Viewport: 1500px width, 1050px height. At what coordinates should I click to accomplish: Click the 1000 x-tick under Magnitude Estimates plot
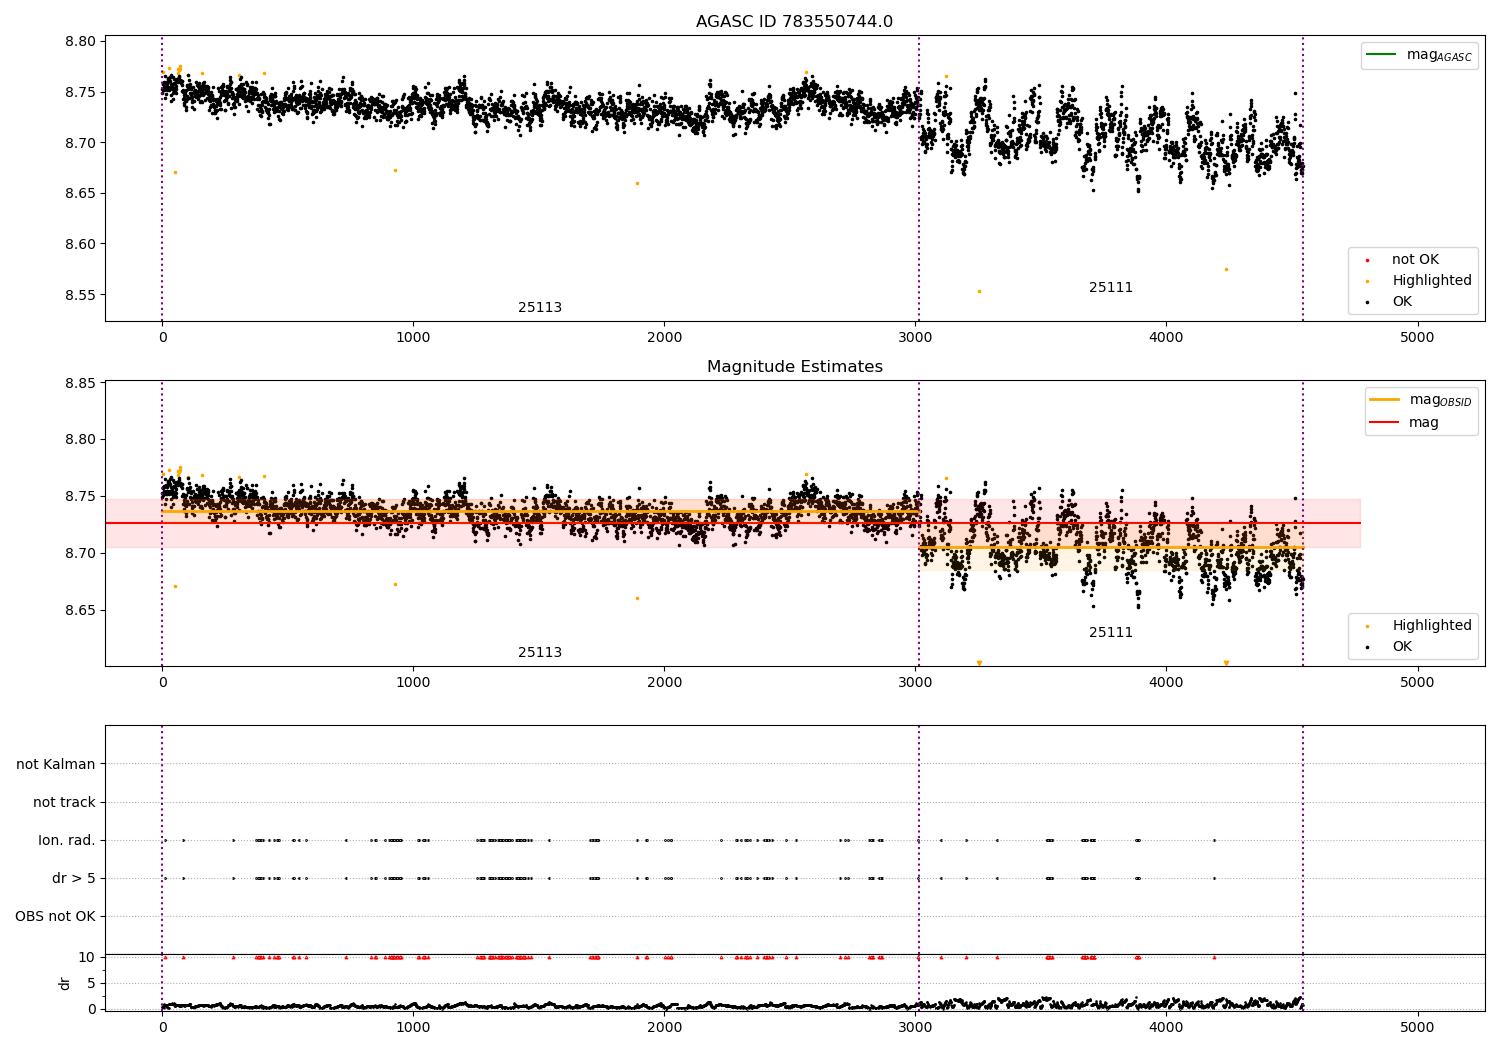pyautogui.click(x=413, y=683)
